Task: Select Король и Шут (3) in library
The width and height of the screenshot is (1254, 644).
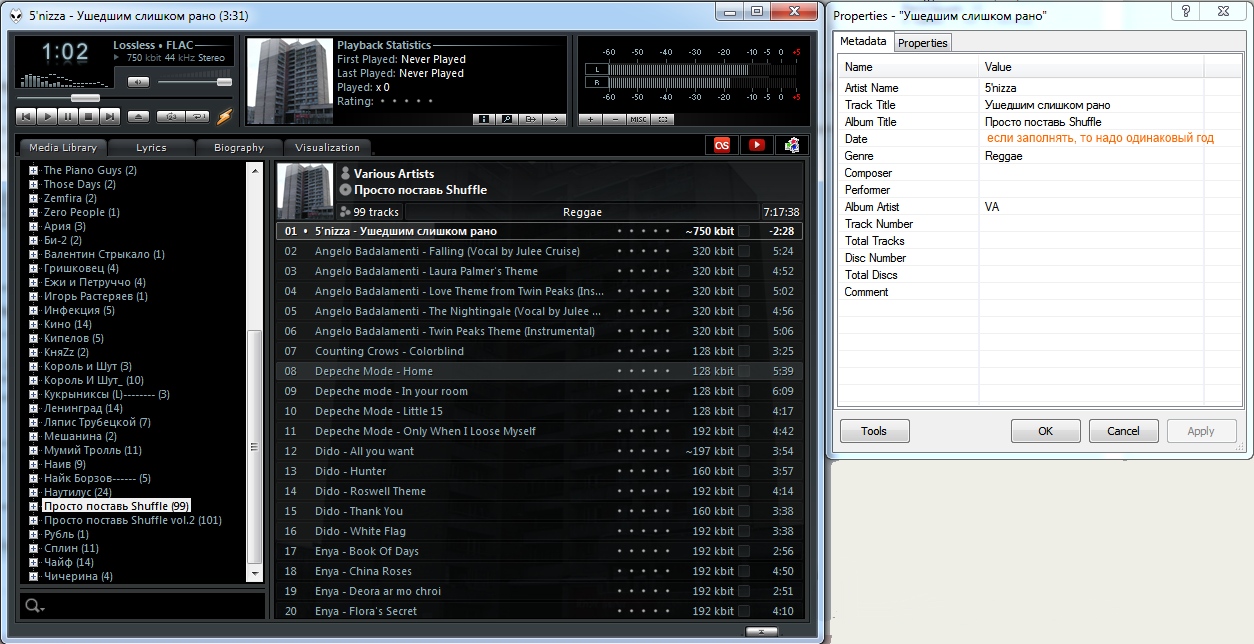Action: [88, 366]
